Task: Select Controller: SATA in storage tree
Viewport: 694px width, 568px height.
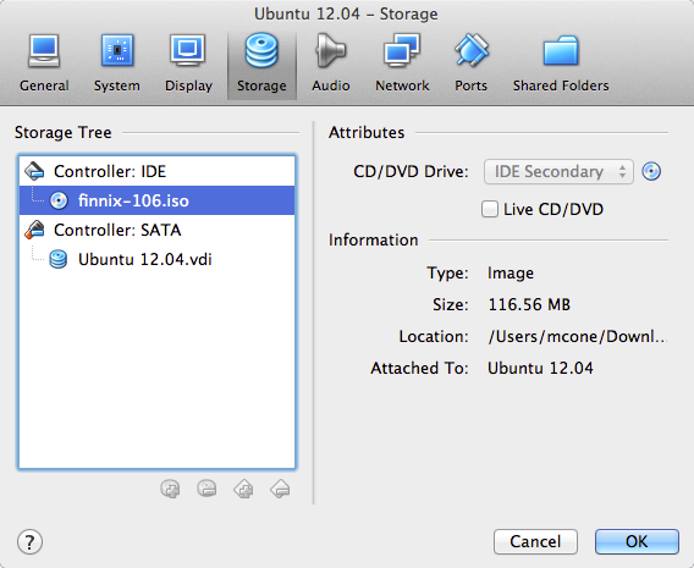Action: [115, 230]
